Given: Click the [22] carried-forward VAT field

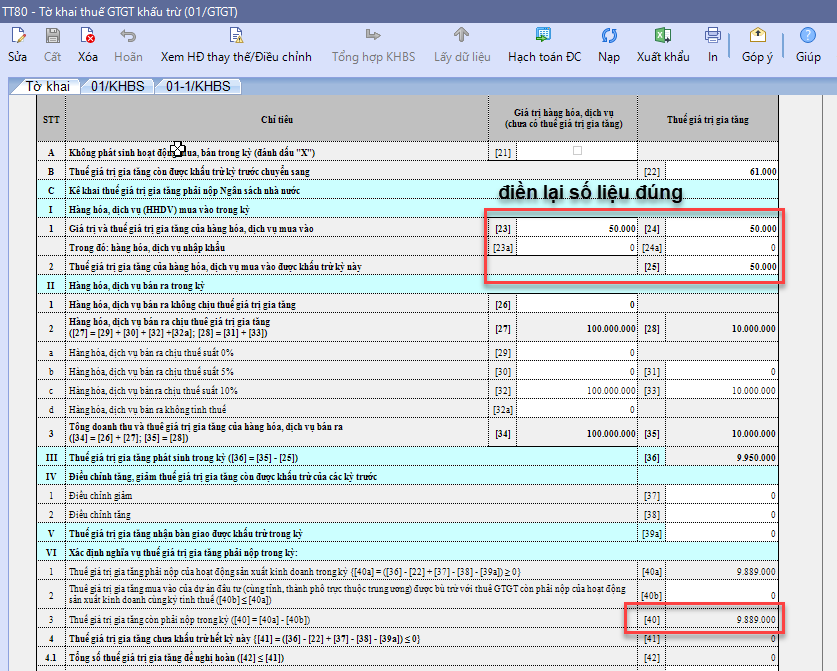Looking at the screenshot, I should [x=721, y=171].
